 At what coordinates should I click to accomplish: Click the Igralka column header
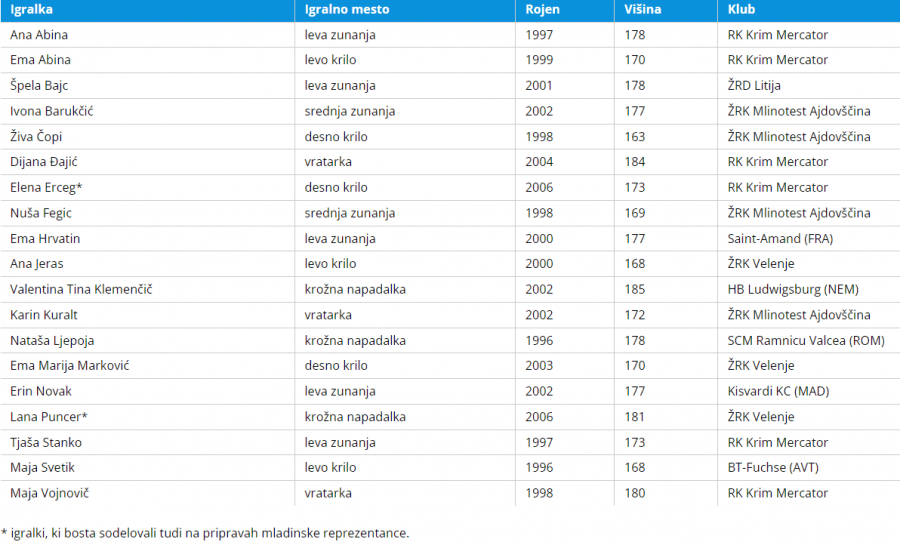pyautogui.click(x=31, y=9)
